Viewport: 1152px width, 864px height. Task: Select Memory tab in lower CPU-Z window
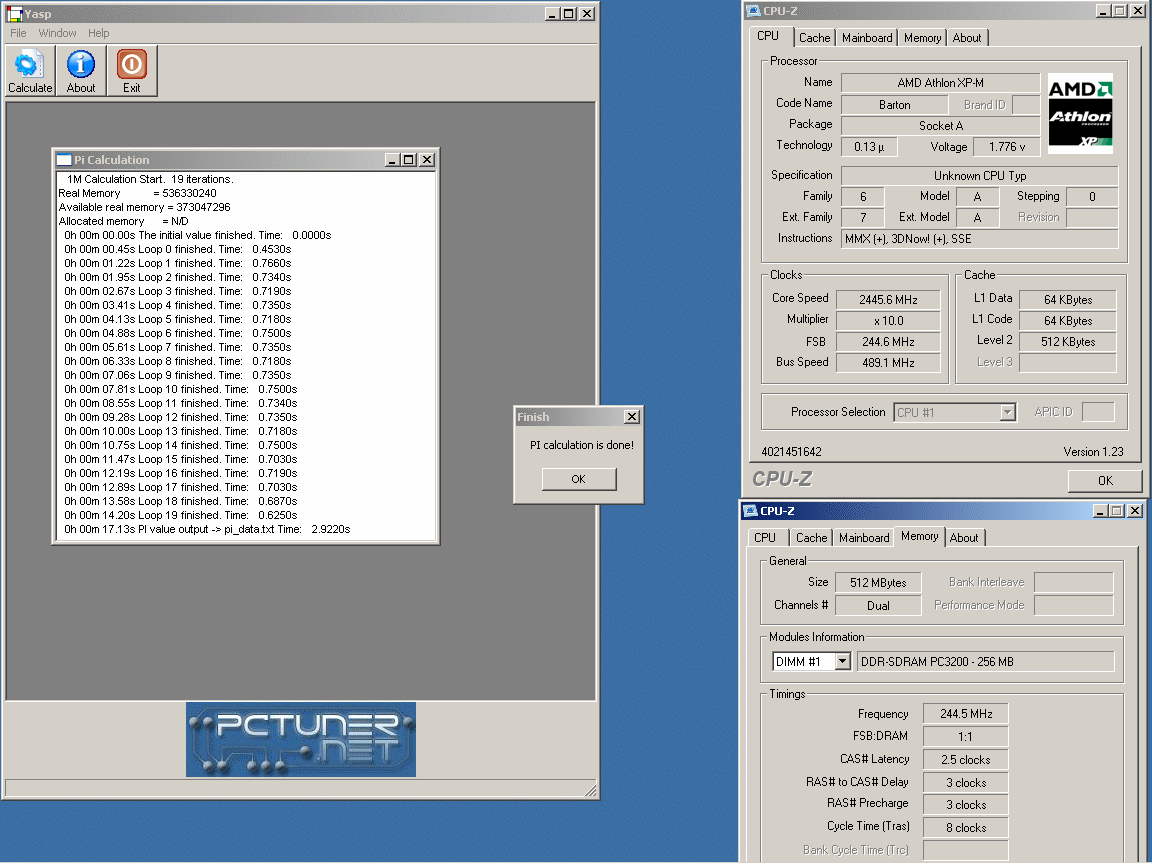tap(920, 536)
